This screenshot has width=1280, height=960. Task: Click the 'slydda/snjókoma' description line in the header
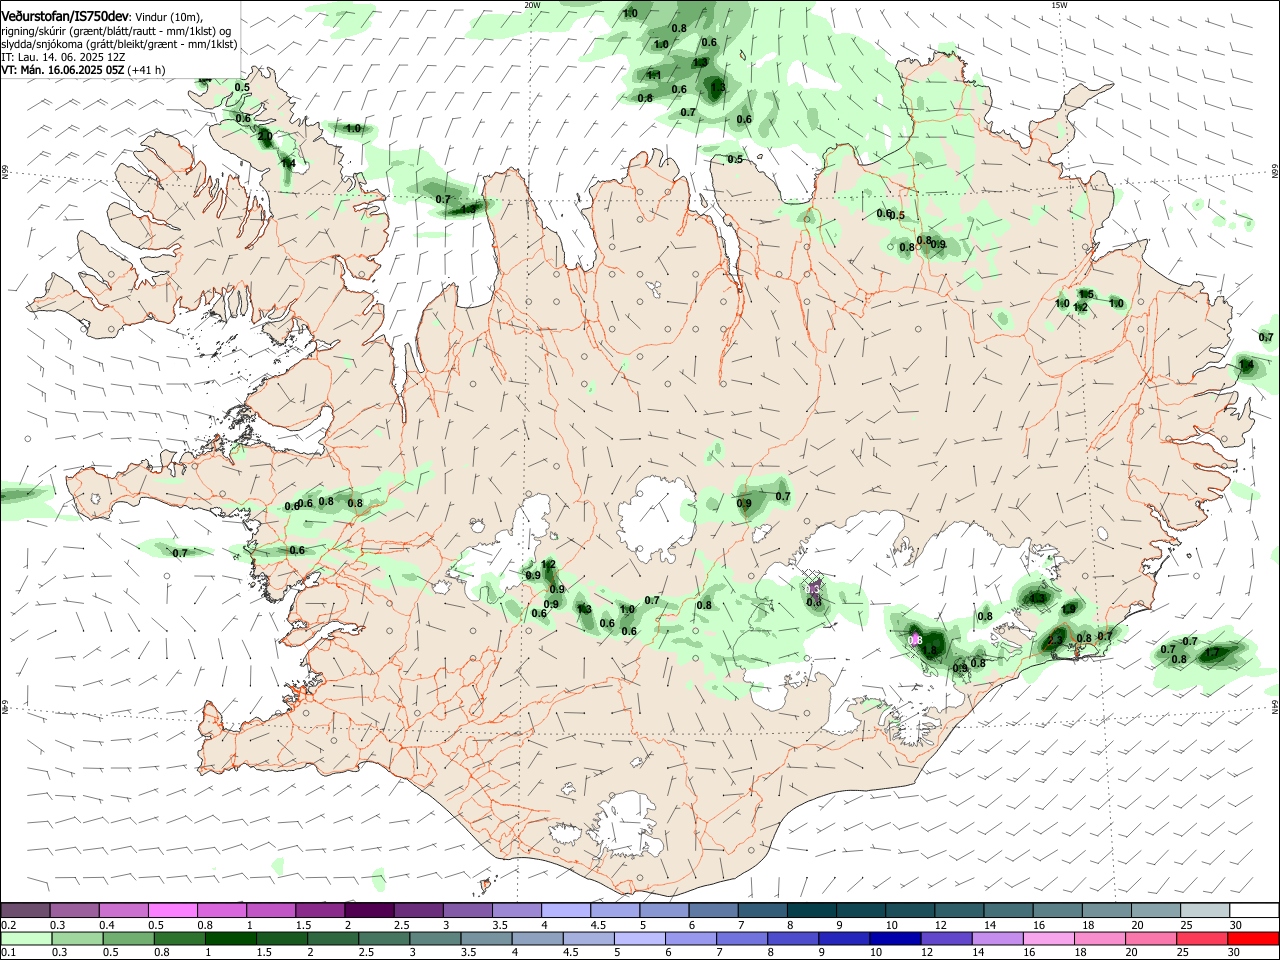[119, 44]
